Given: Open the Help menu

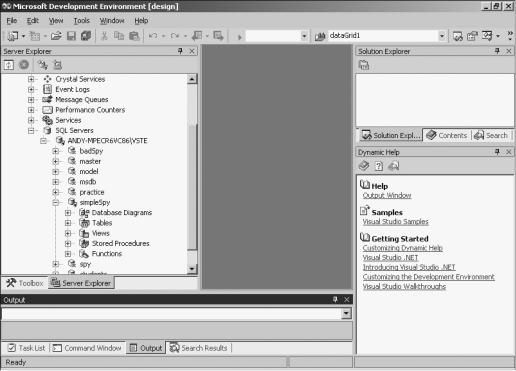Looking at the screenshot, I should (x=141, y=21).
